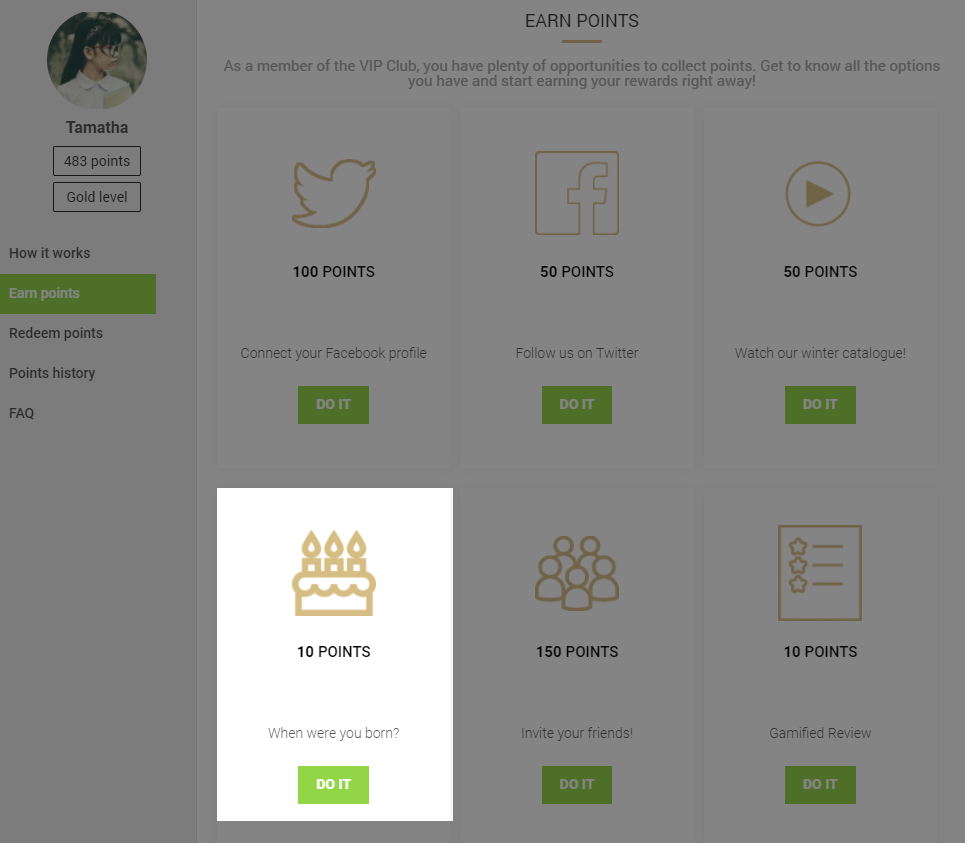This screenshot has height=843, width=965.
Task: Open Tamatha's profile avatar photo
Action: click(x=97, y=60)
